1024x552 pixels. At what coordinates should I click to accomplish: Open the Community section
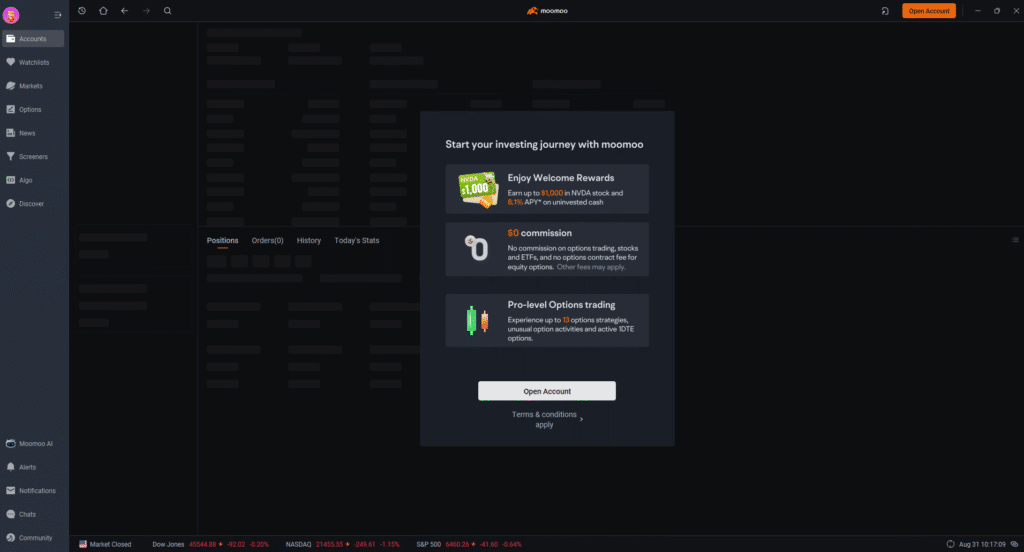33,538
